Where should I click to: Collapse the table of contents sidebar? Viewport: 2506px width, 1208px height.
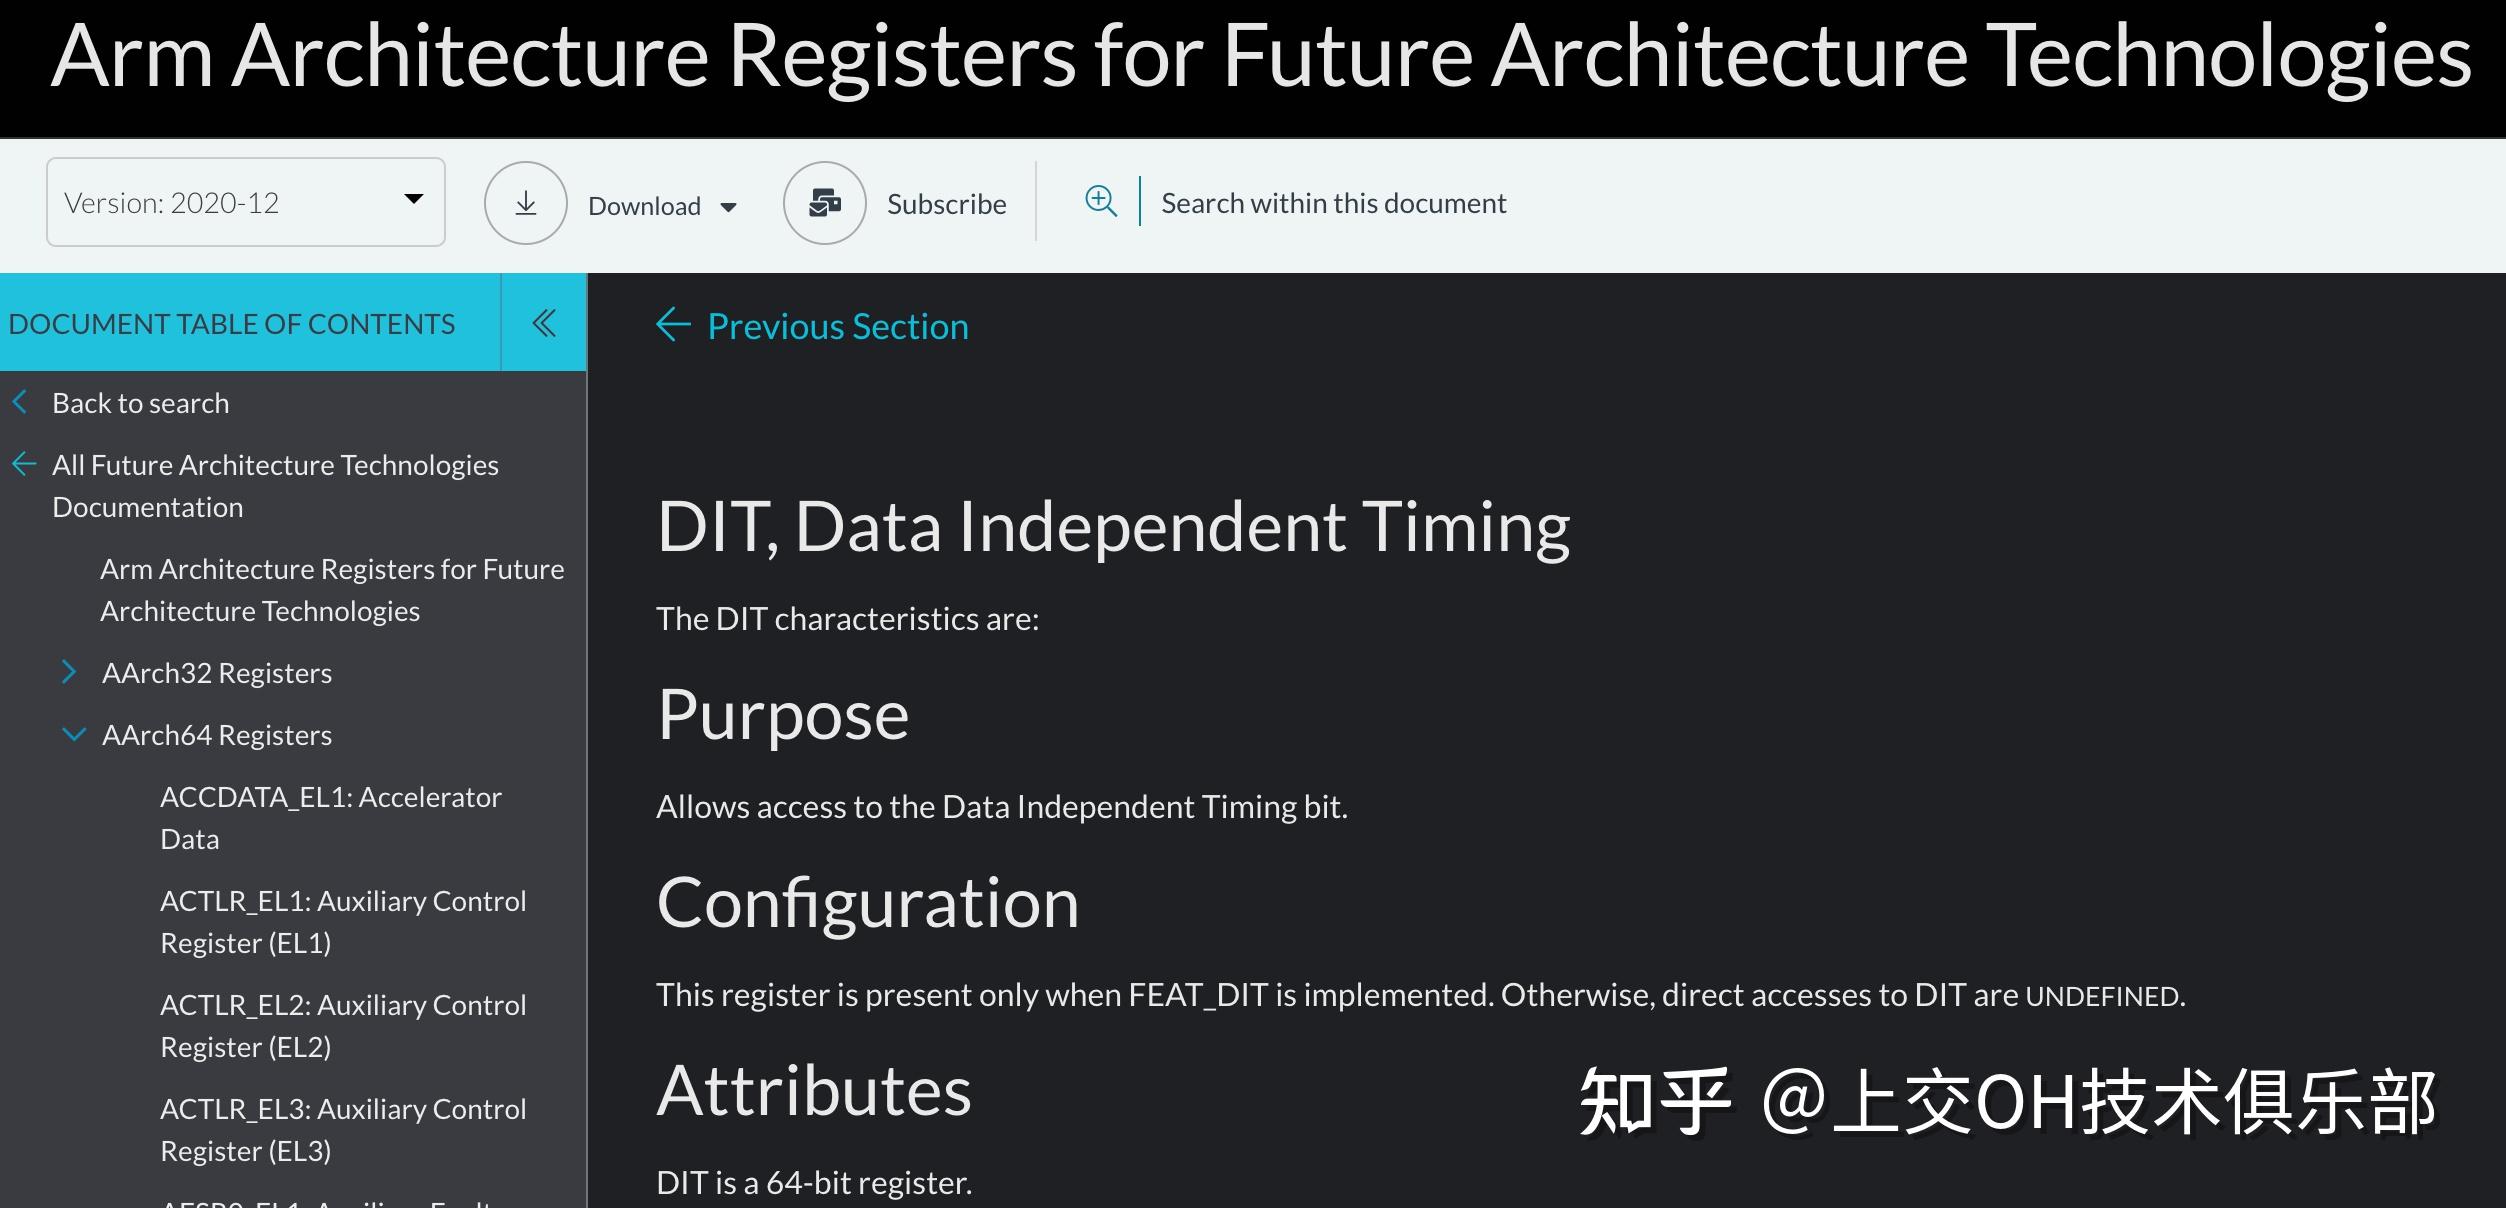click(544, 323)
